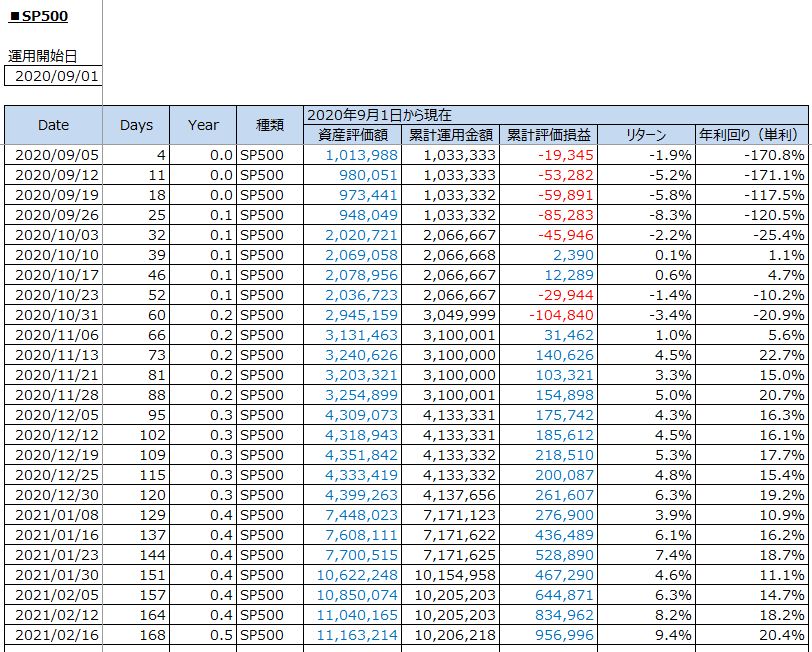
Task: Select the 運用開始日 label cell
Action: (43, 56)
